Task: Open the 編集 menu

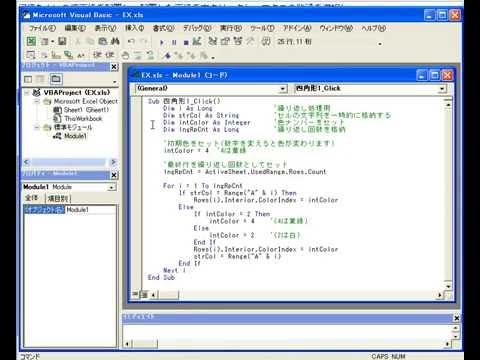Action: click(75, 28)
